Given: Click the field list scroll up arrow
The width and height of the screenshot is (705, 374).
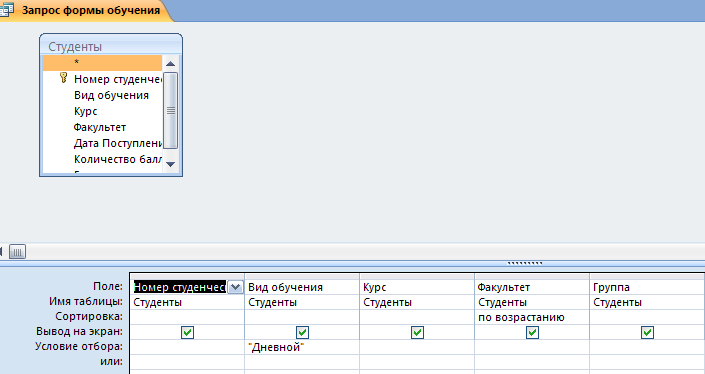Looking at the screenshot, I should [170, 63].
